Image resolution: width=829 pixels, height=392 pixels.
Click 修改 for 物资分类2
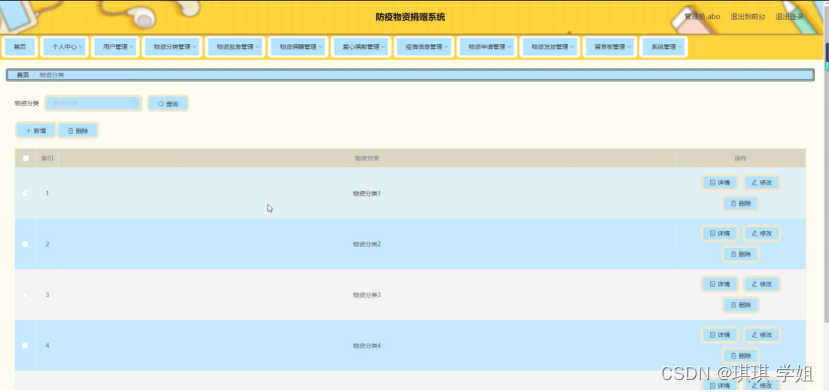click(762, 233)
